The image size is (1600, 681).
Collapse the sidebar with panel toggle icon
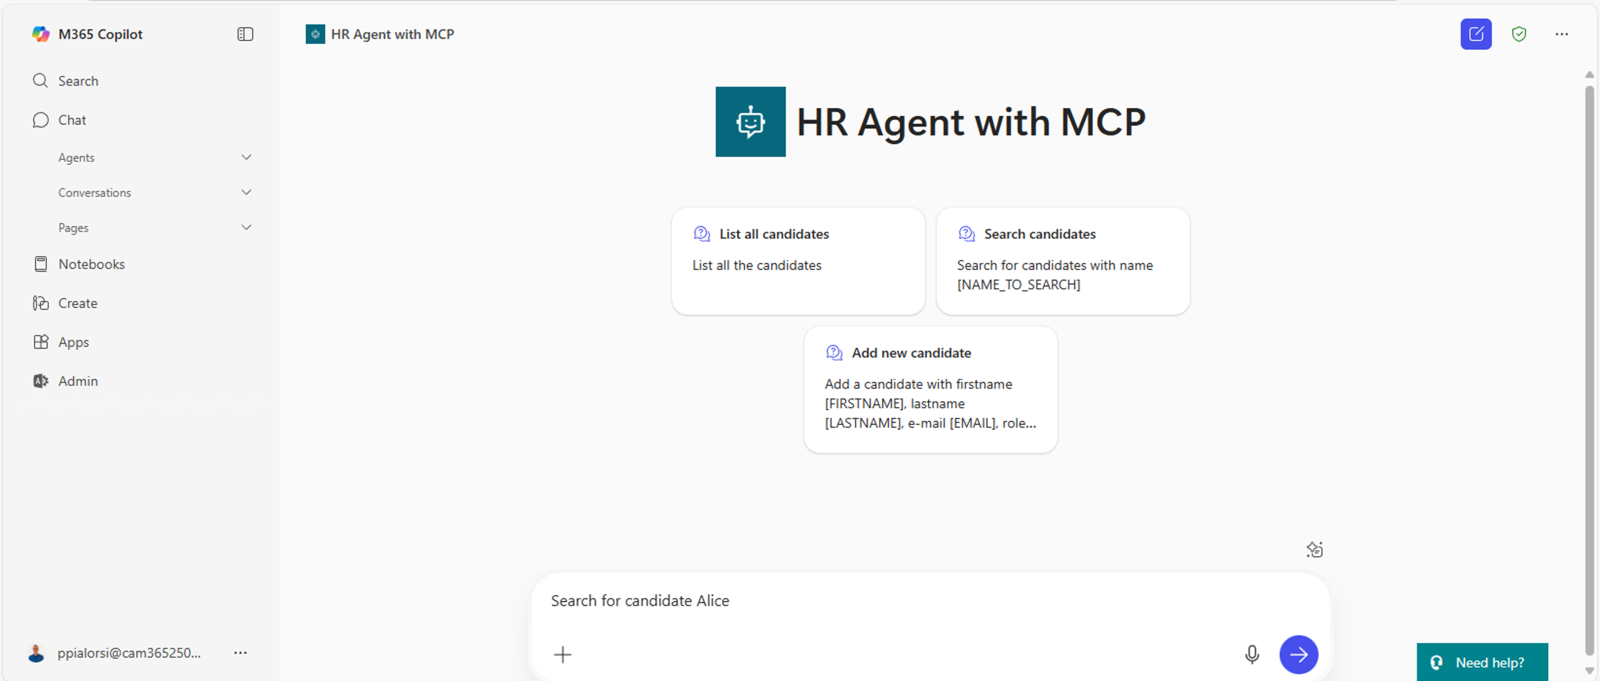[x=245, y=34]
